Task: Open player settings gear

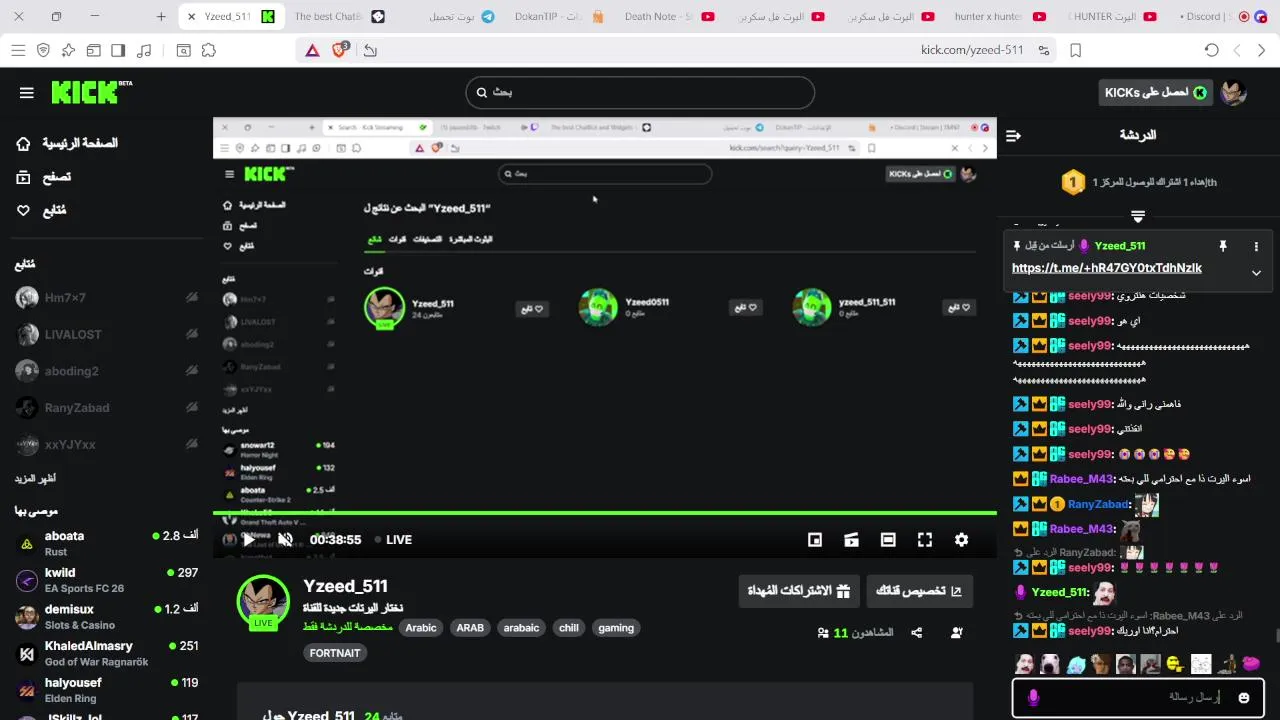Action: click(x=961, y=540)
